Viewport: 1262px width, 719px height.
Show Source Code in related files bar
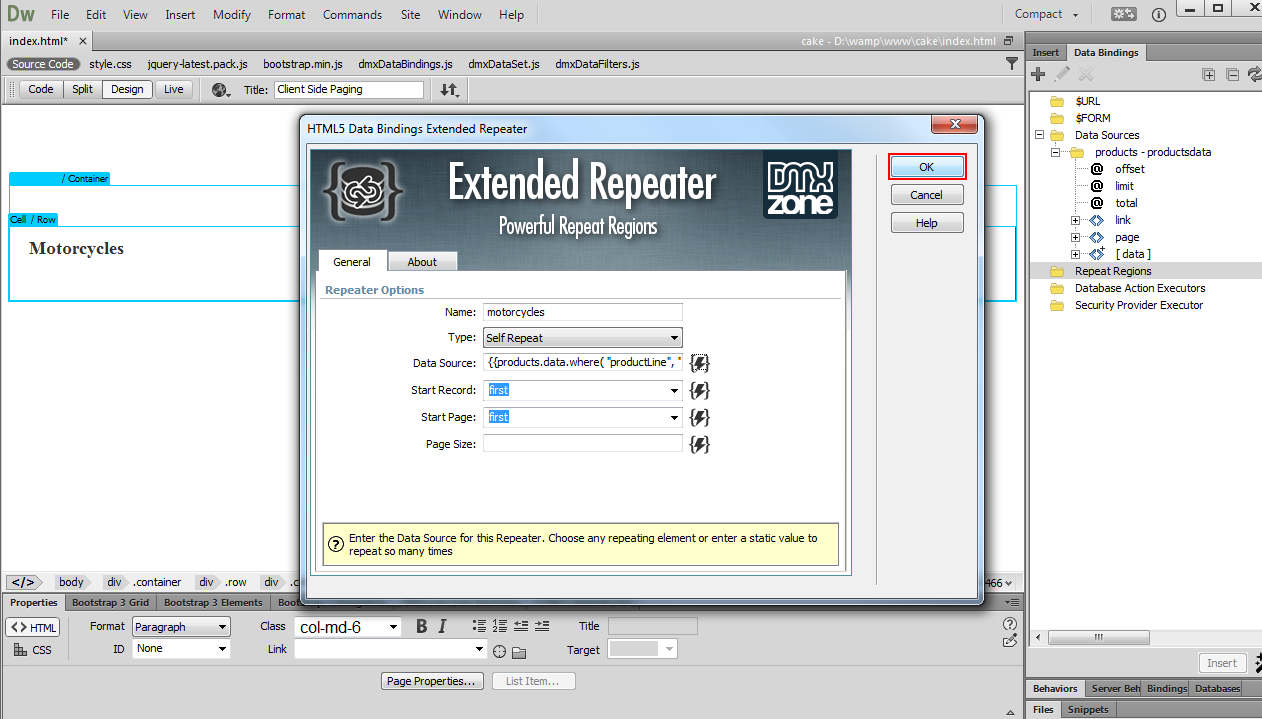click(x=43, y=64)
